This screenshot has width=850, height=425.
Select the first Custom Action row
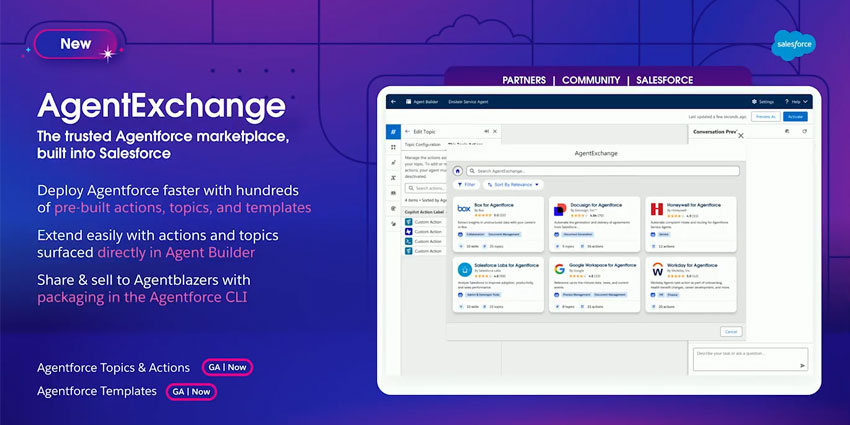425,222
